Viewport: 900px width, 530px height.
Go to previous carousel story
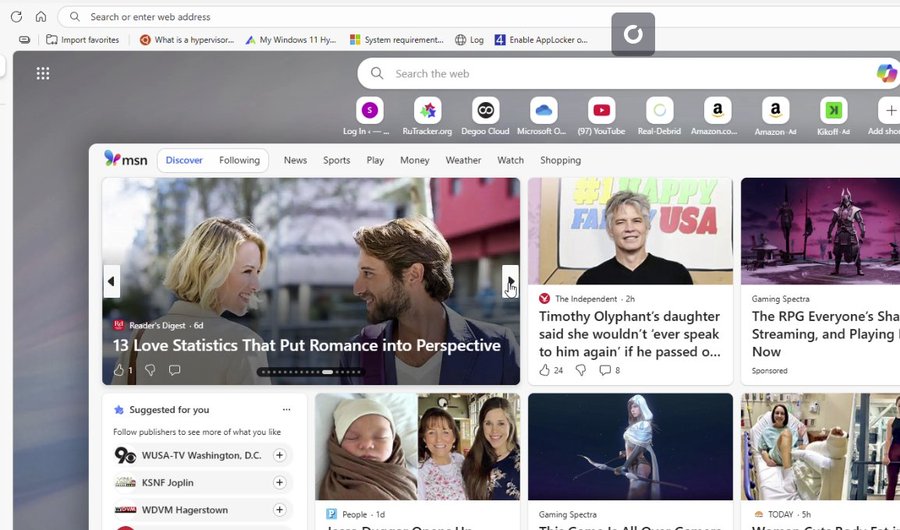click(x=111, y=281)
